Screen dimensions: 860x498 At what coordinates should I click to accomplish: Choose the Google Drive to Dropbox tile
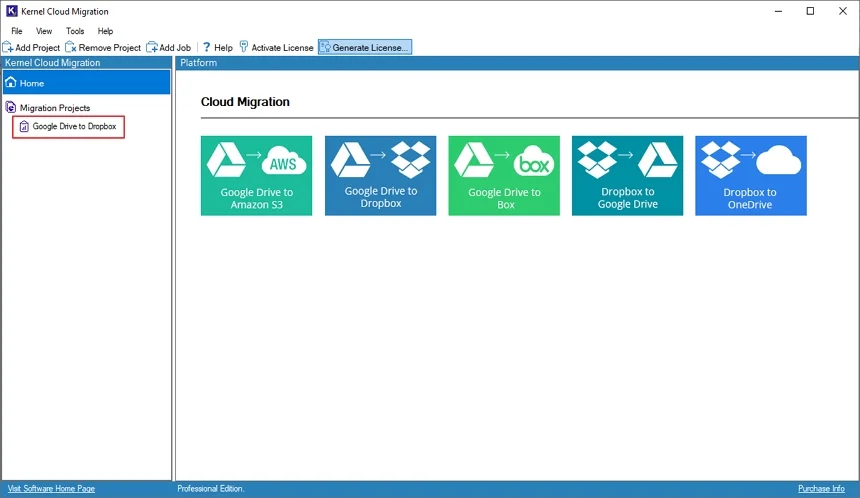click(380, 176)
